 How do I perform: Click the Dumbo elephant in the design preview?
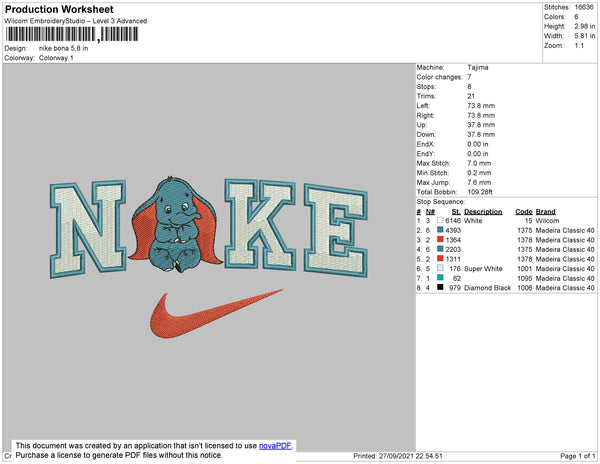(x=176, y=225)
